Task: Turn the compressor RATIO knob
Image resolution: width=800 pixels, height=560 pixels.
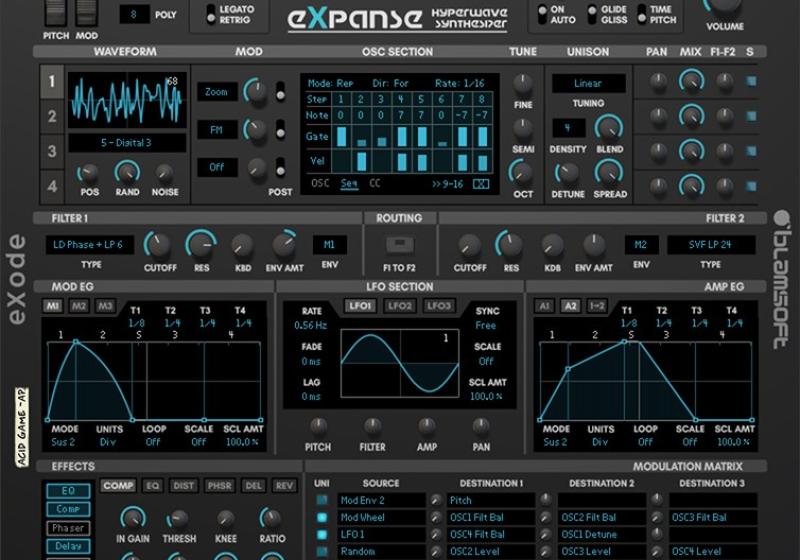Action: [x=271, y=519]
